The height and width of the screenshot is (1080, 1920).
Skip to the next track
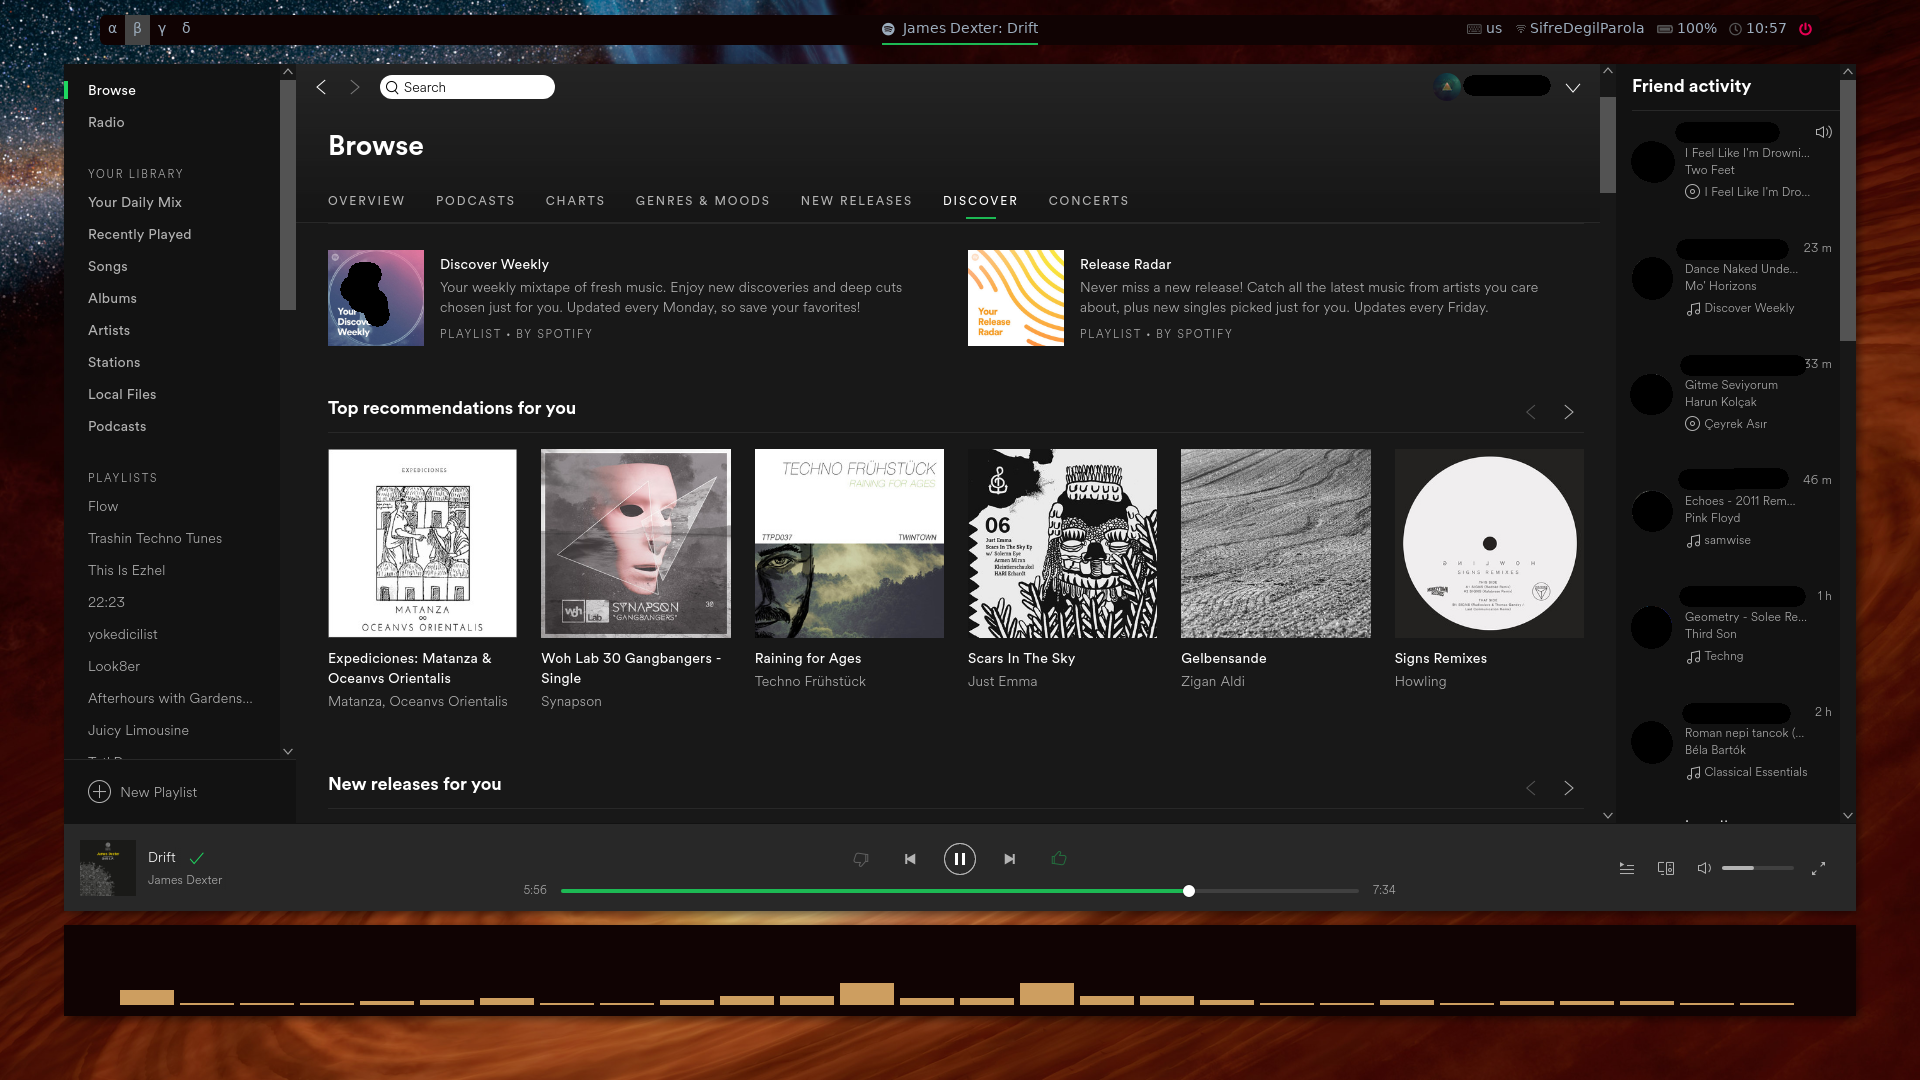(1009, 859)
